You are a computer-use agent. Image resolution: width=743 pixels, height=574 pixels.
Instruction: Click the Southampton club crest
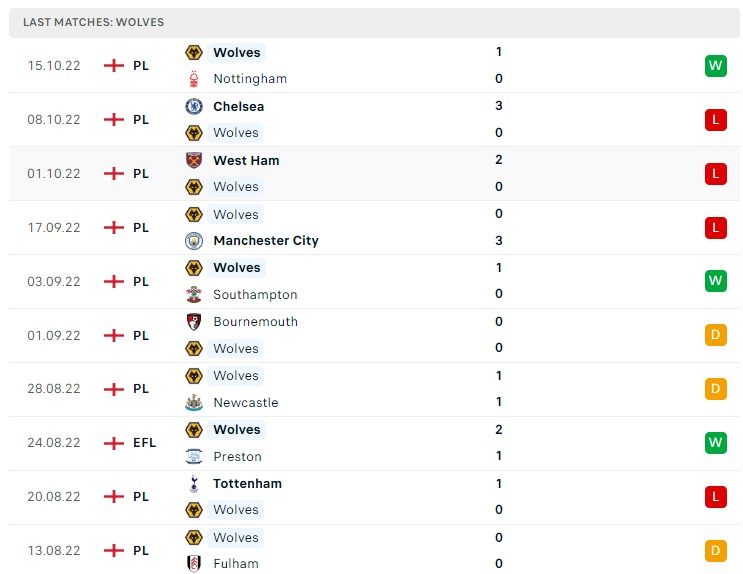(194, 294)
